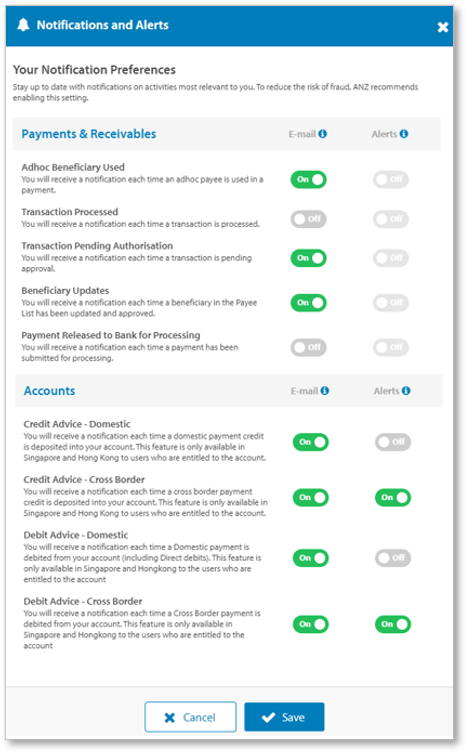Switch on Credit Advice Domestic alerts toggle
The width and height of the screenshot is (467, 753).
pyautogui.click(x=393, y=442)
